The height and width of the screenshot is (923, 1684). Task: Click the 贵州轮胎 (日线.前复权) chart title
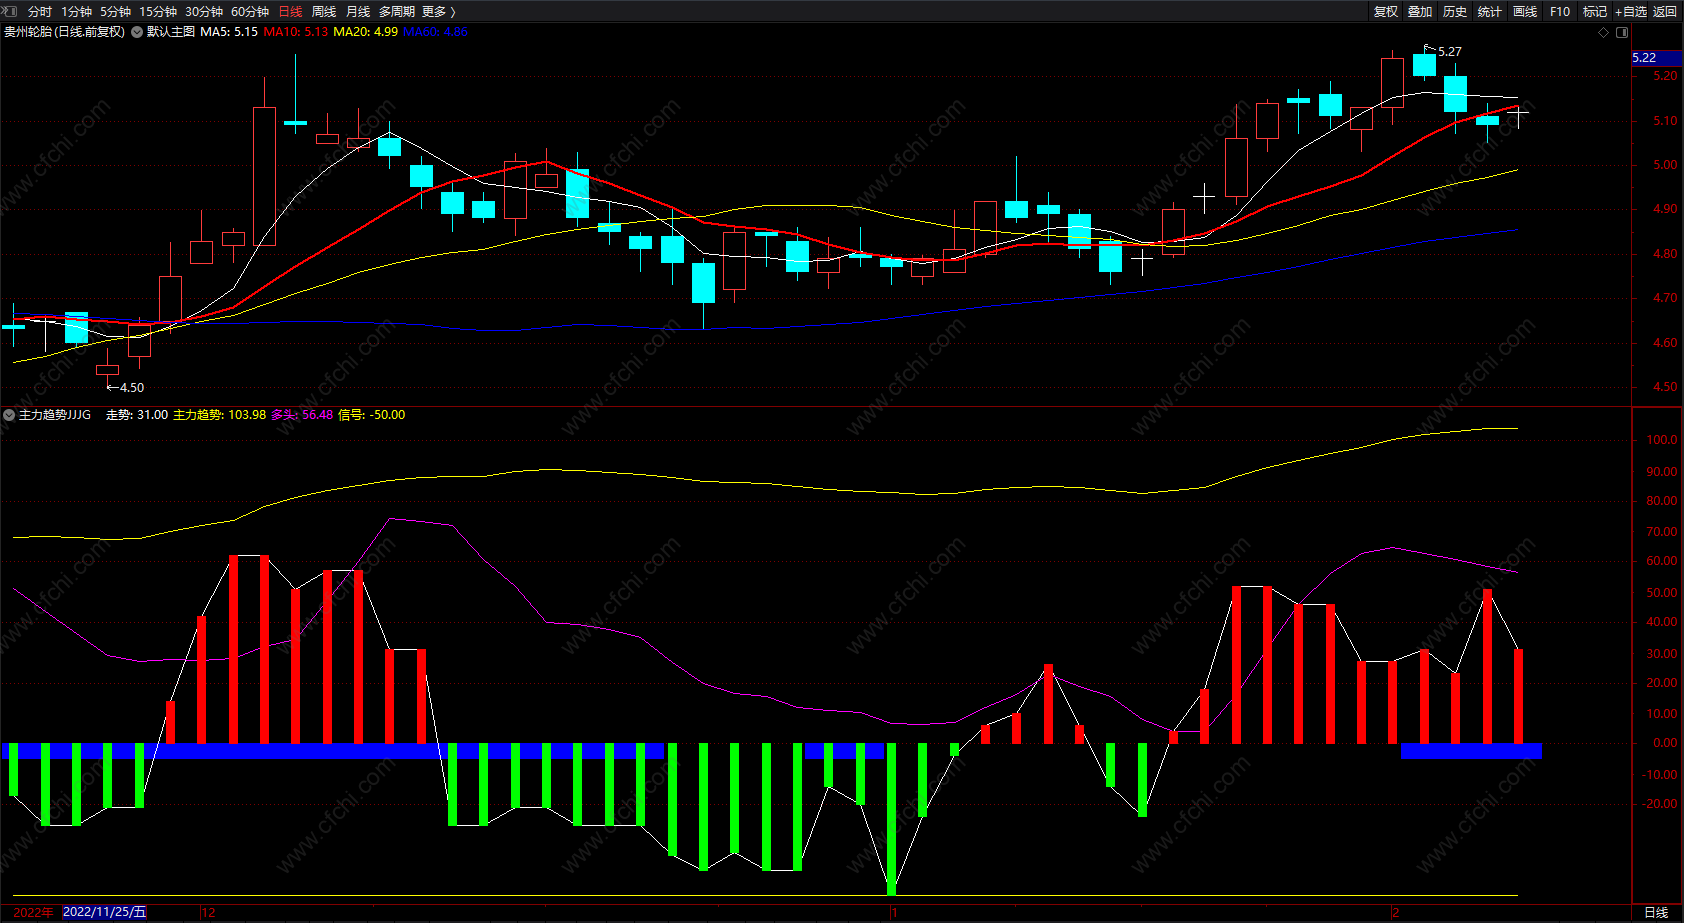(65, 32)
